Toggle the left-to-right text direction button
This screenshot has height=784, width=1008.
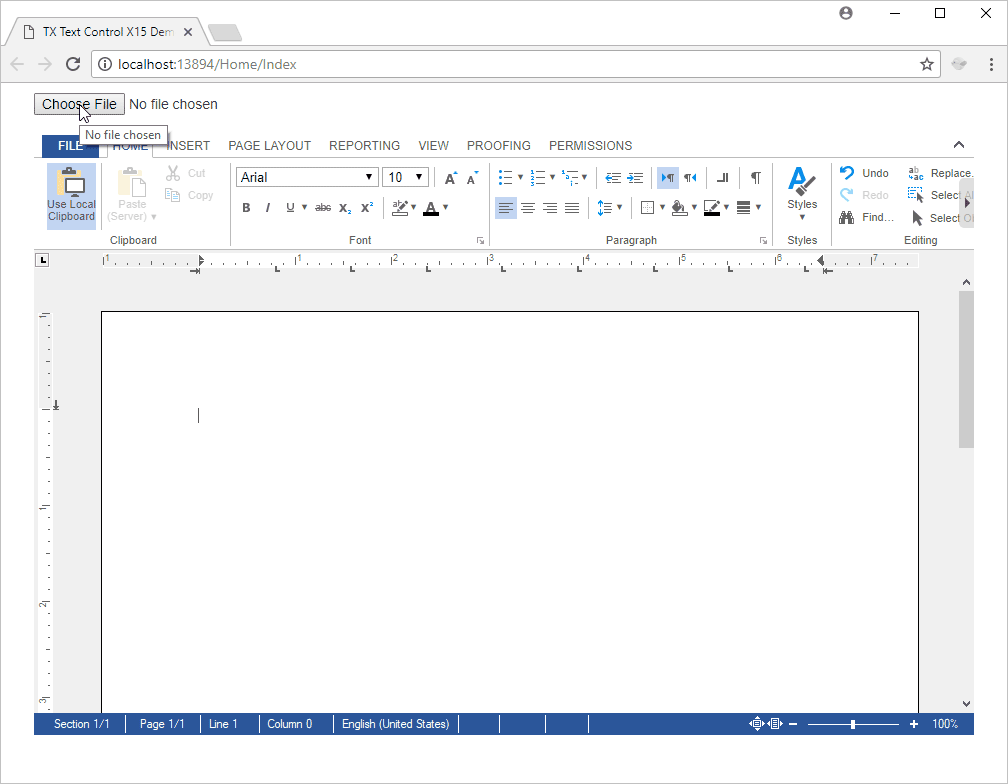click(x=667, y=177)
